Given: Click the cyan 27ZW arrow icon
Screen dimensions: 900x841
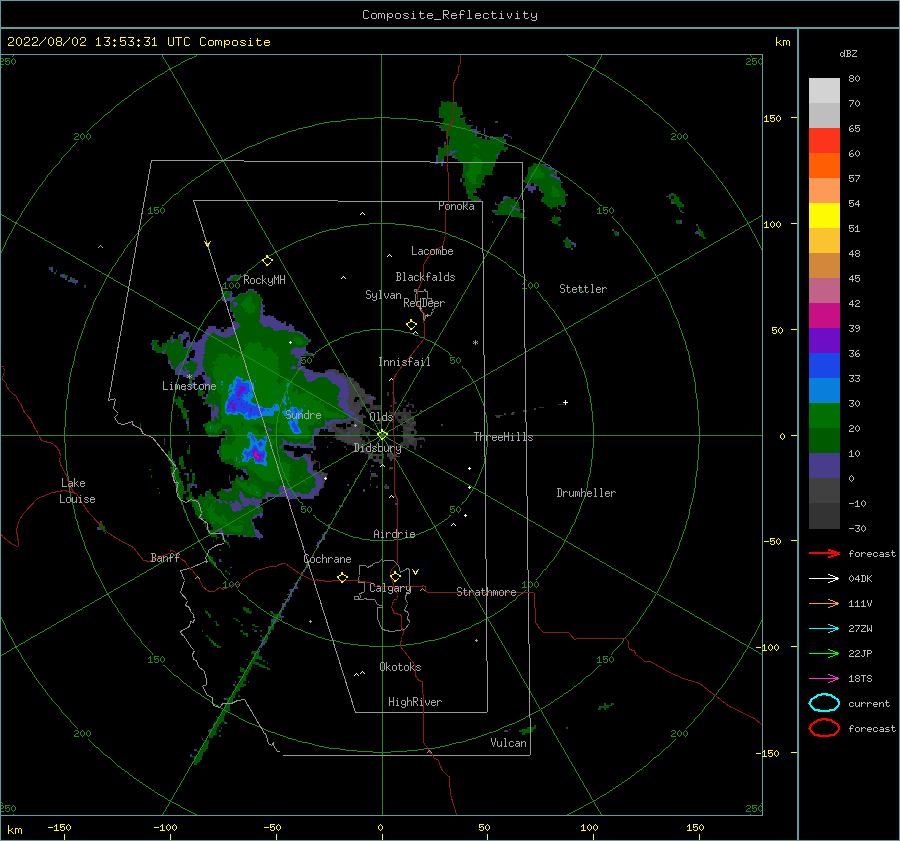Looking at the screenshot, I should tap(824, 629).
